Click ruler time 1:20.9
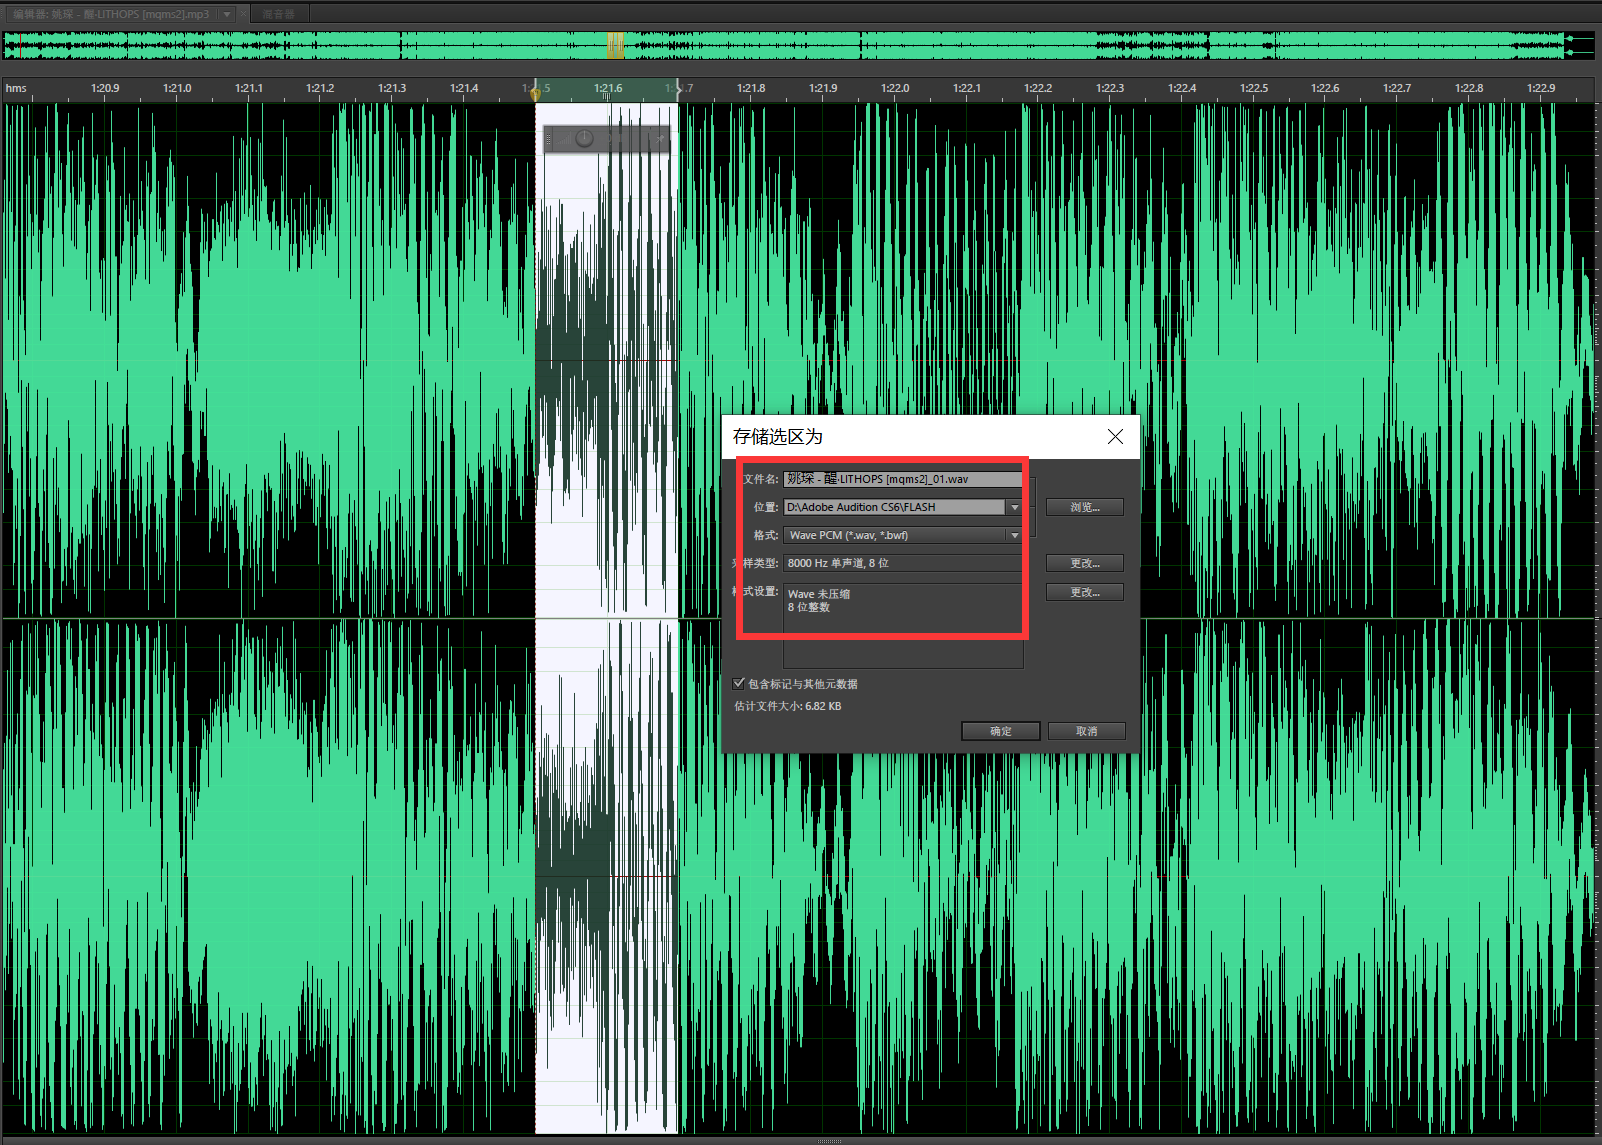The height and width of the screenshot is (1145, 1602). pos(105,88)
